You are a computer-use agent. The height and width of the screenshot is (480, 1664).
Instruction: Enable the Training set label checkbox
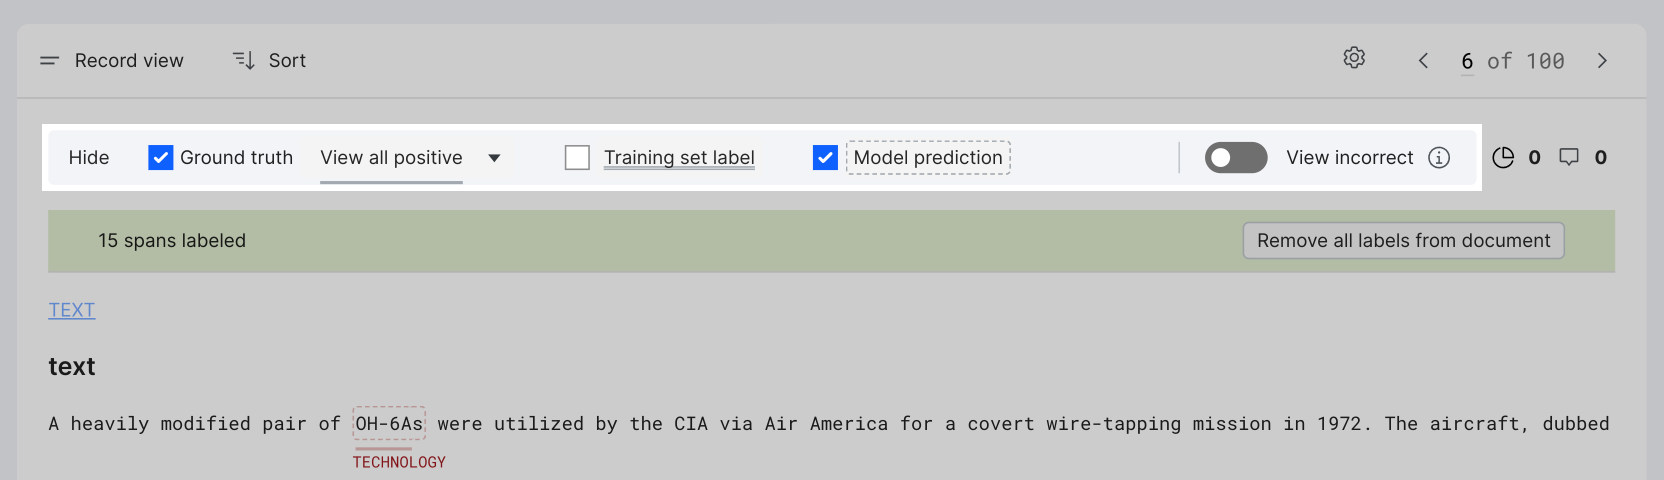click(577, 158)
